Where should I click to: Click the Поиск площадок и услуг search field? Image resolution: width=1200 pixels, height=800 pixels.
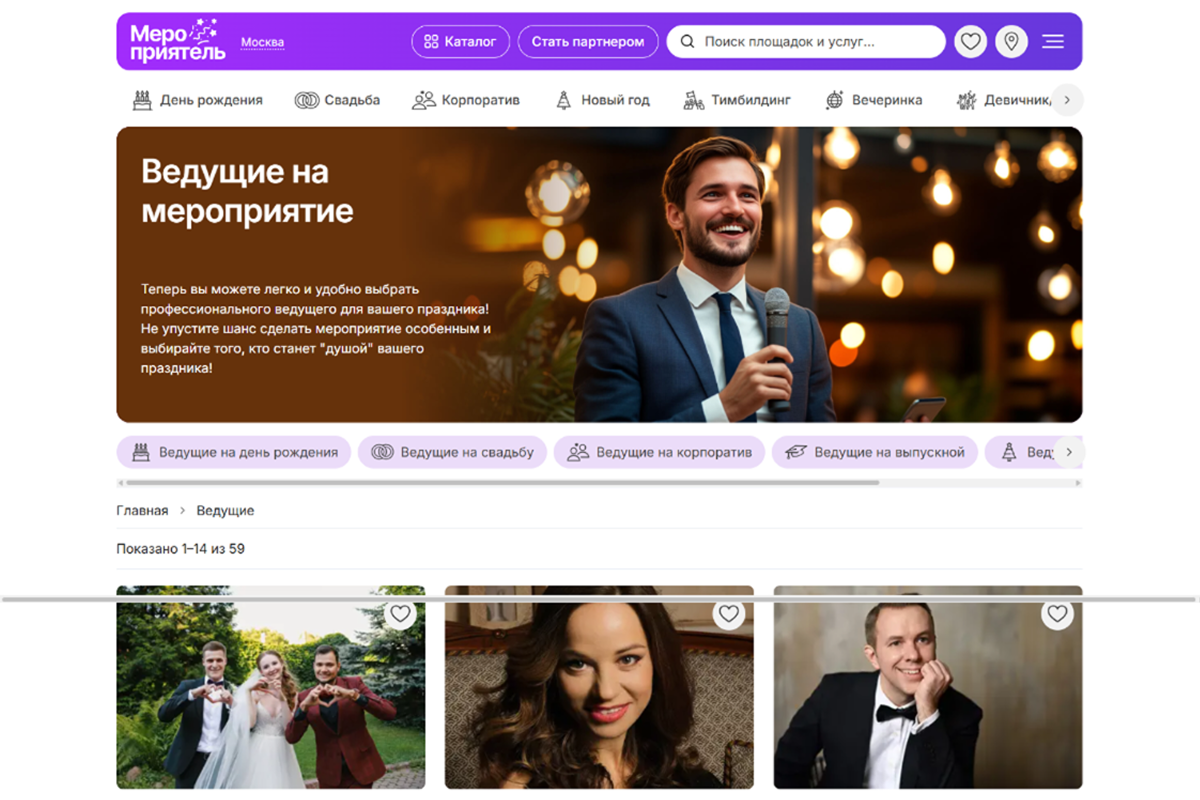click(806, 42)
